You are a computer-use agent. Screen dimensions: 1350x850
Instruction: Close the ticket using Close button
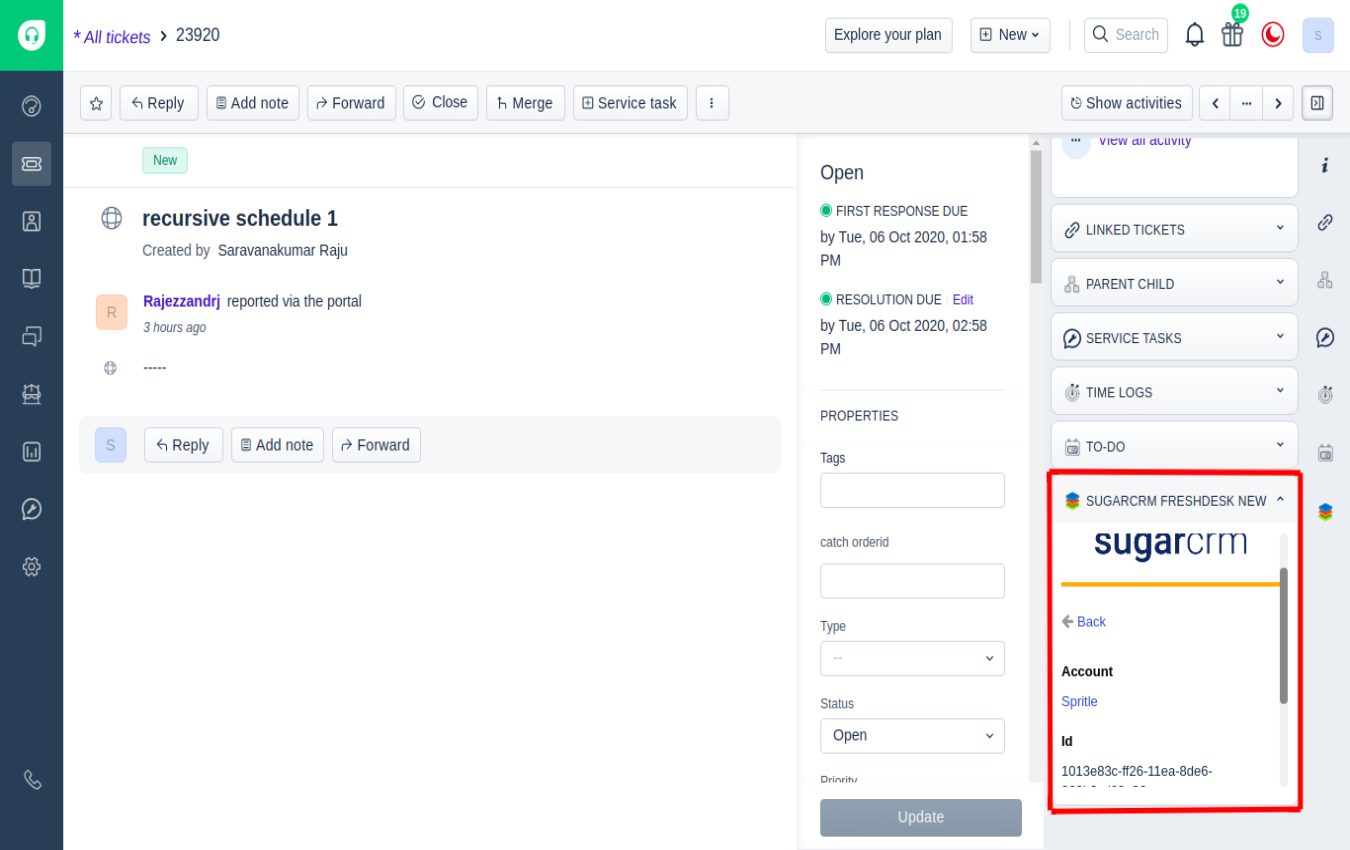click(x=440, y=103)
